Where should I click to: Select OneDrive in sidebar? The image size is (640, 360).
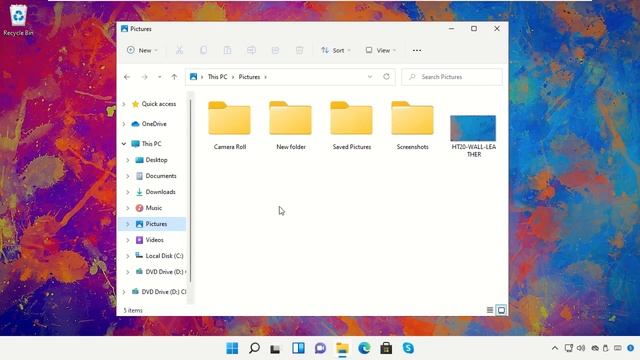(x=154, y=124)
